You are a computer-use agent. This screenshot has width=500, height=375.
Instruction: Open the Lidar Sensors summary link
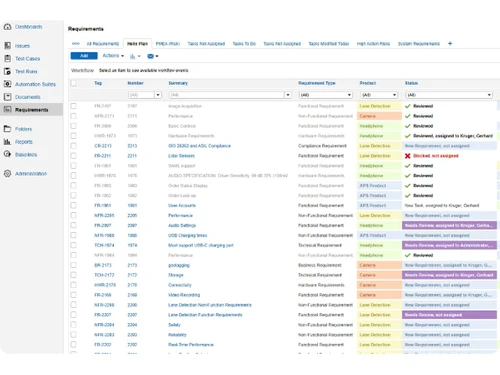[x=181, y=156]
